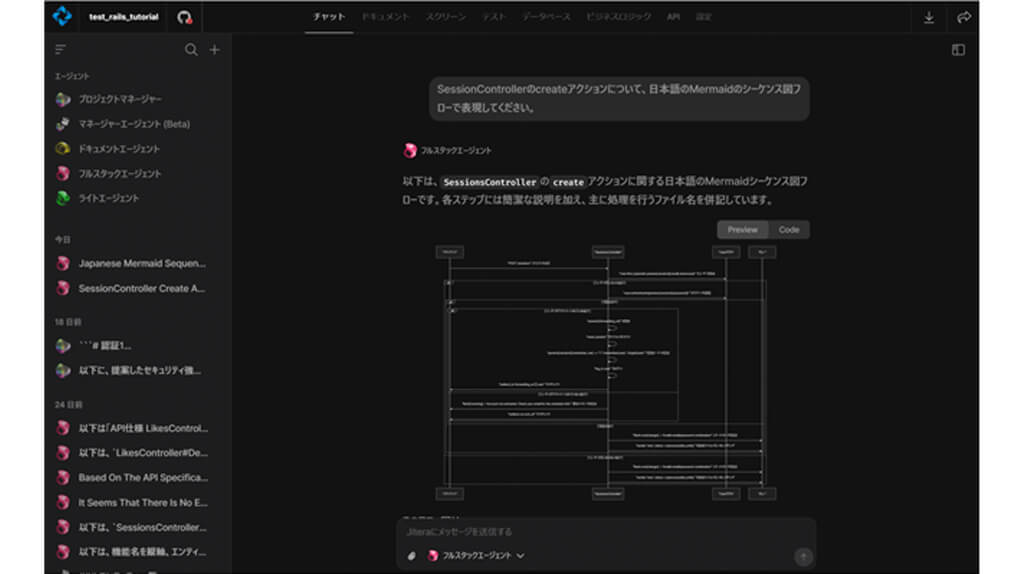
Task: Click the SessionsController inline code text
Action: coord(490,182)
